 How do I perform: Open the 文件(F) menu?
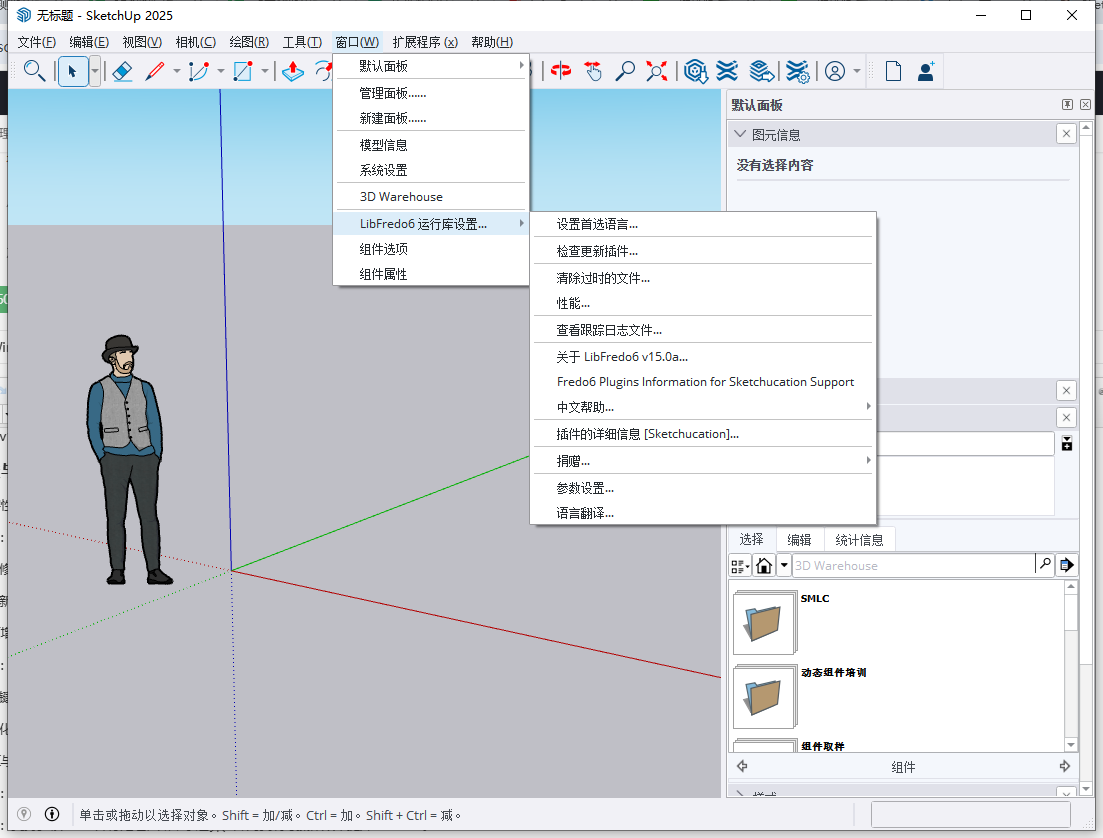(36, 42)
